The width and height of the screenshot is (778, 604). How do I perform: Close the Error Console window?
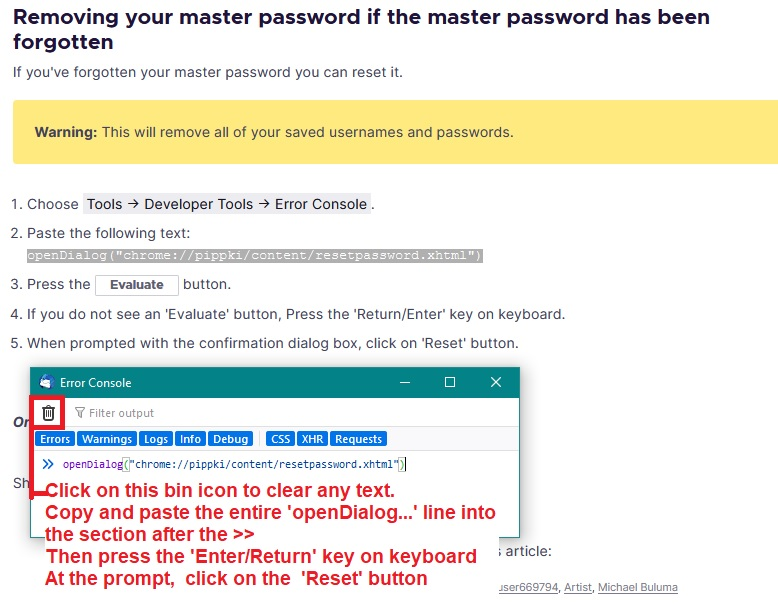pos(496,382)
